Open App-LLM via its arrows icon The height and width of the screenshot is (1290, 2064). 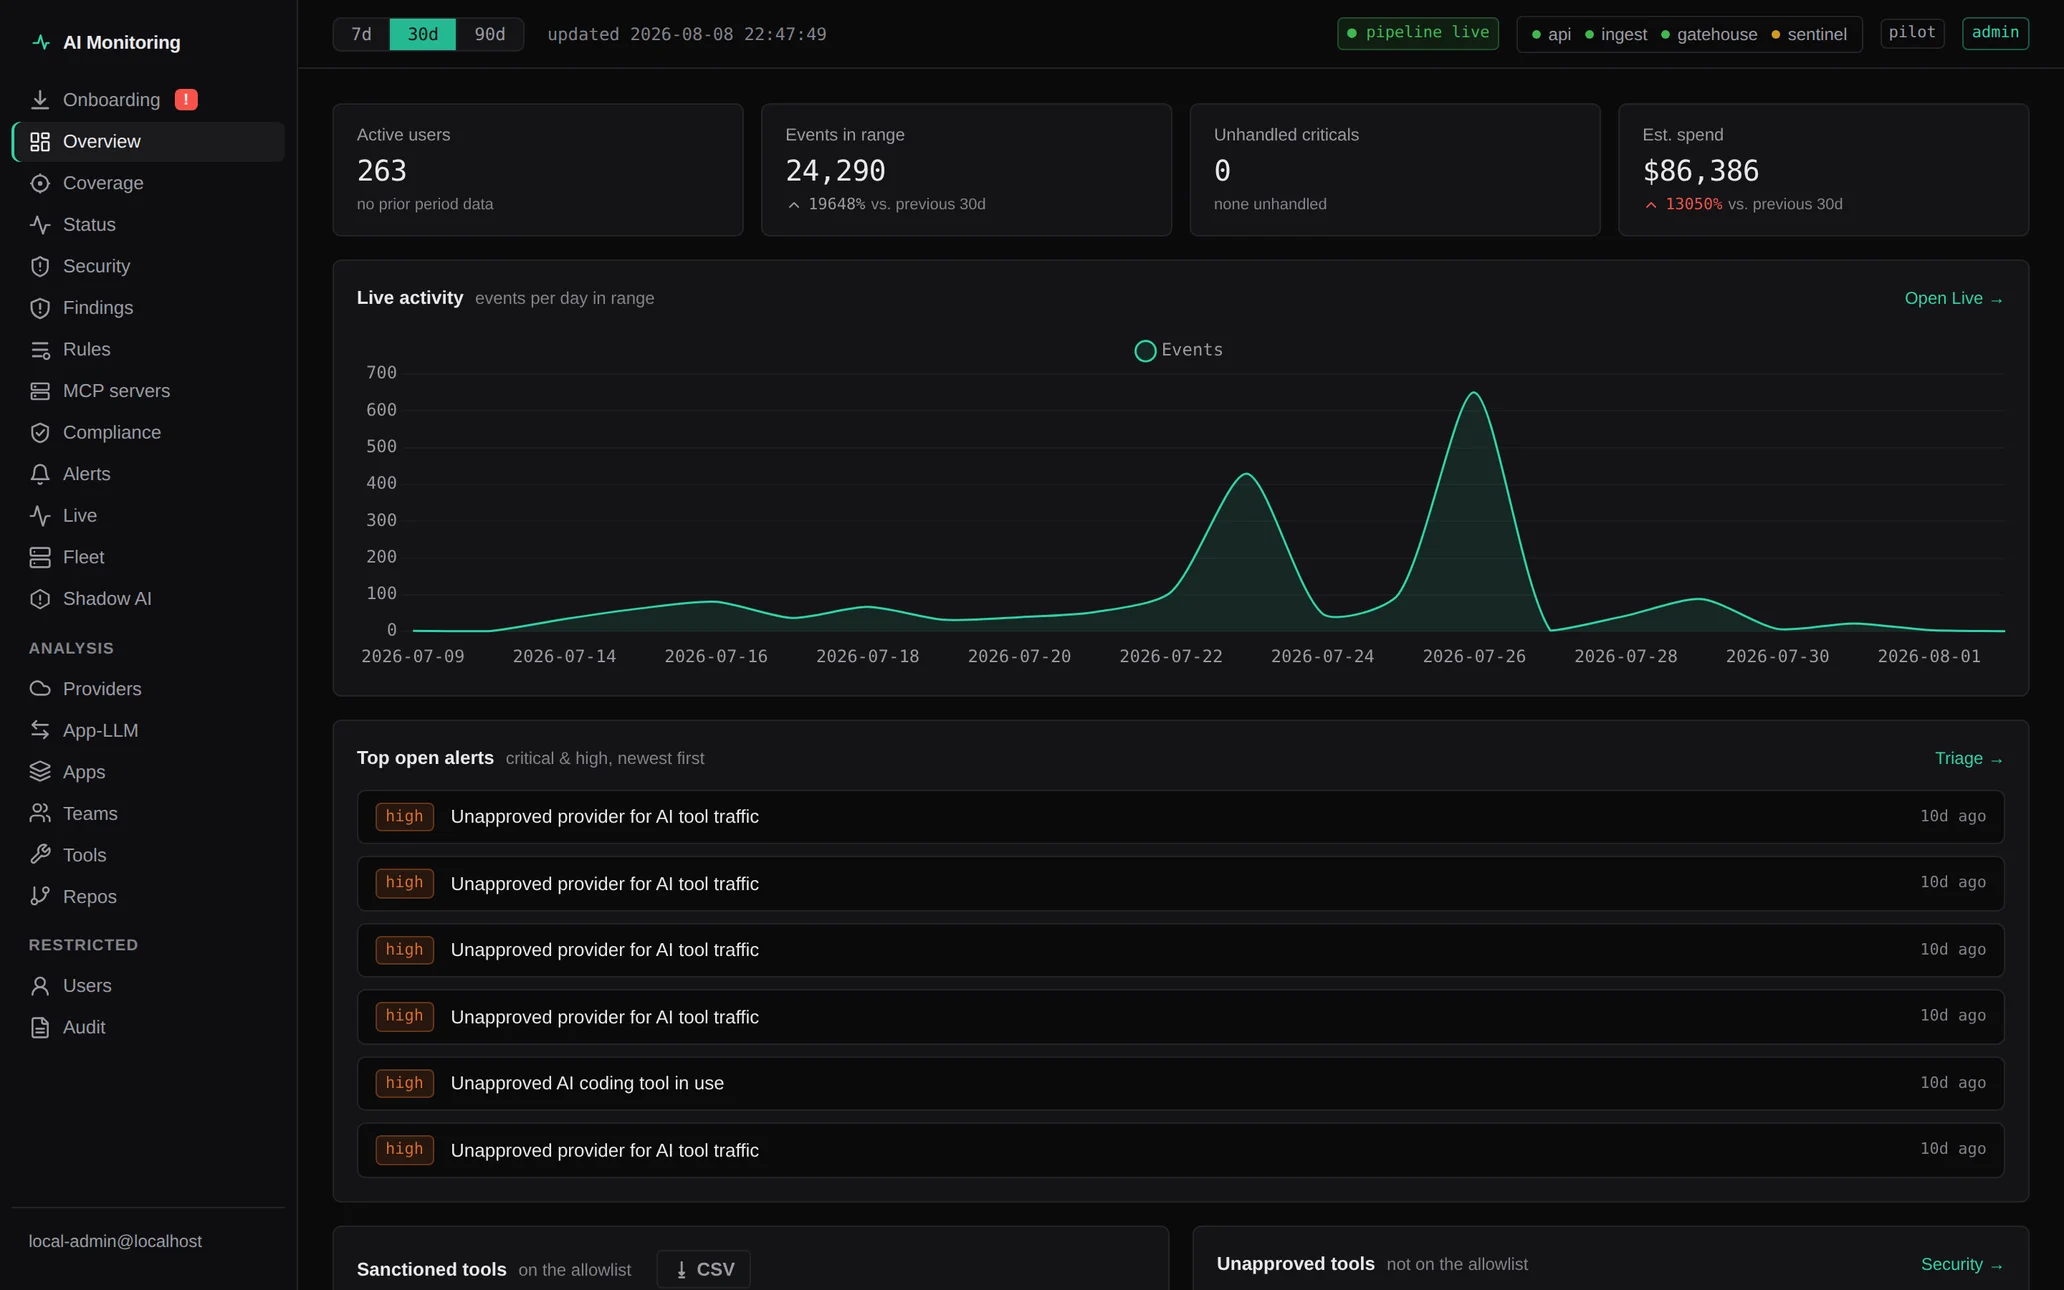coord(40,731)
